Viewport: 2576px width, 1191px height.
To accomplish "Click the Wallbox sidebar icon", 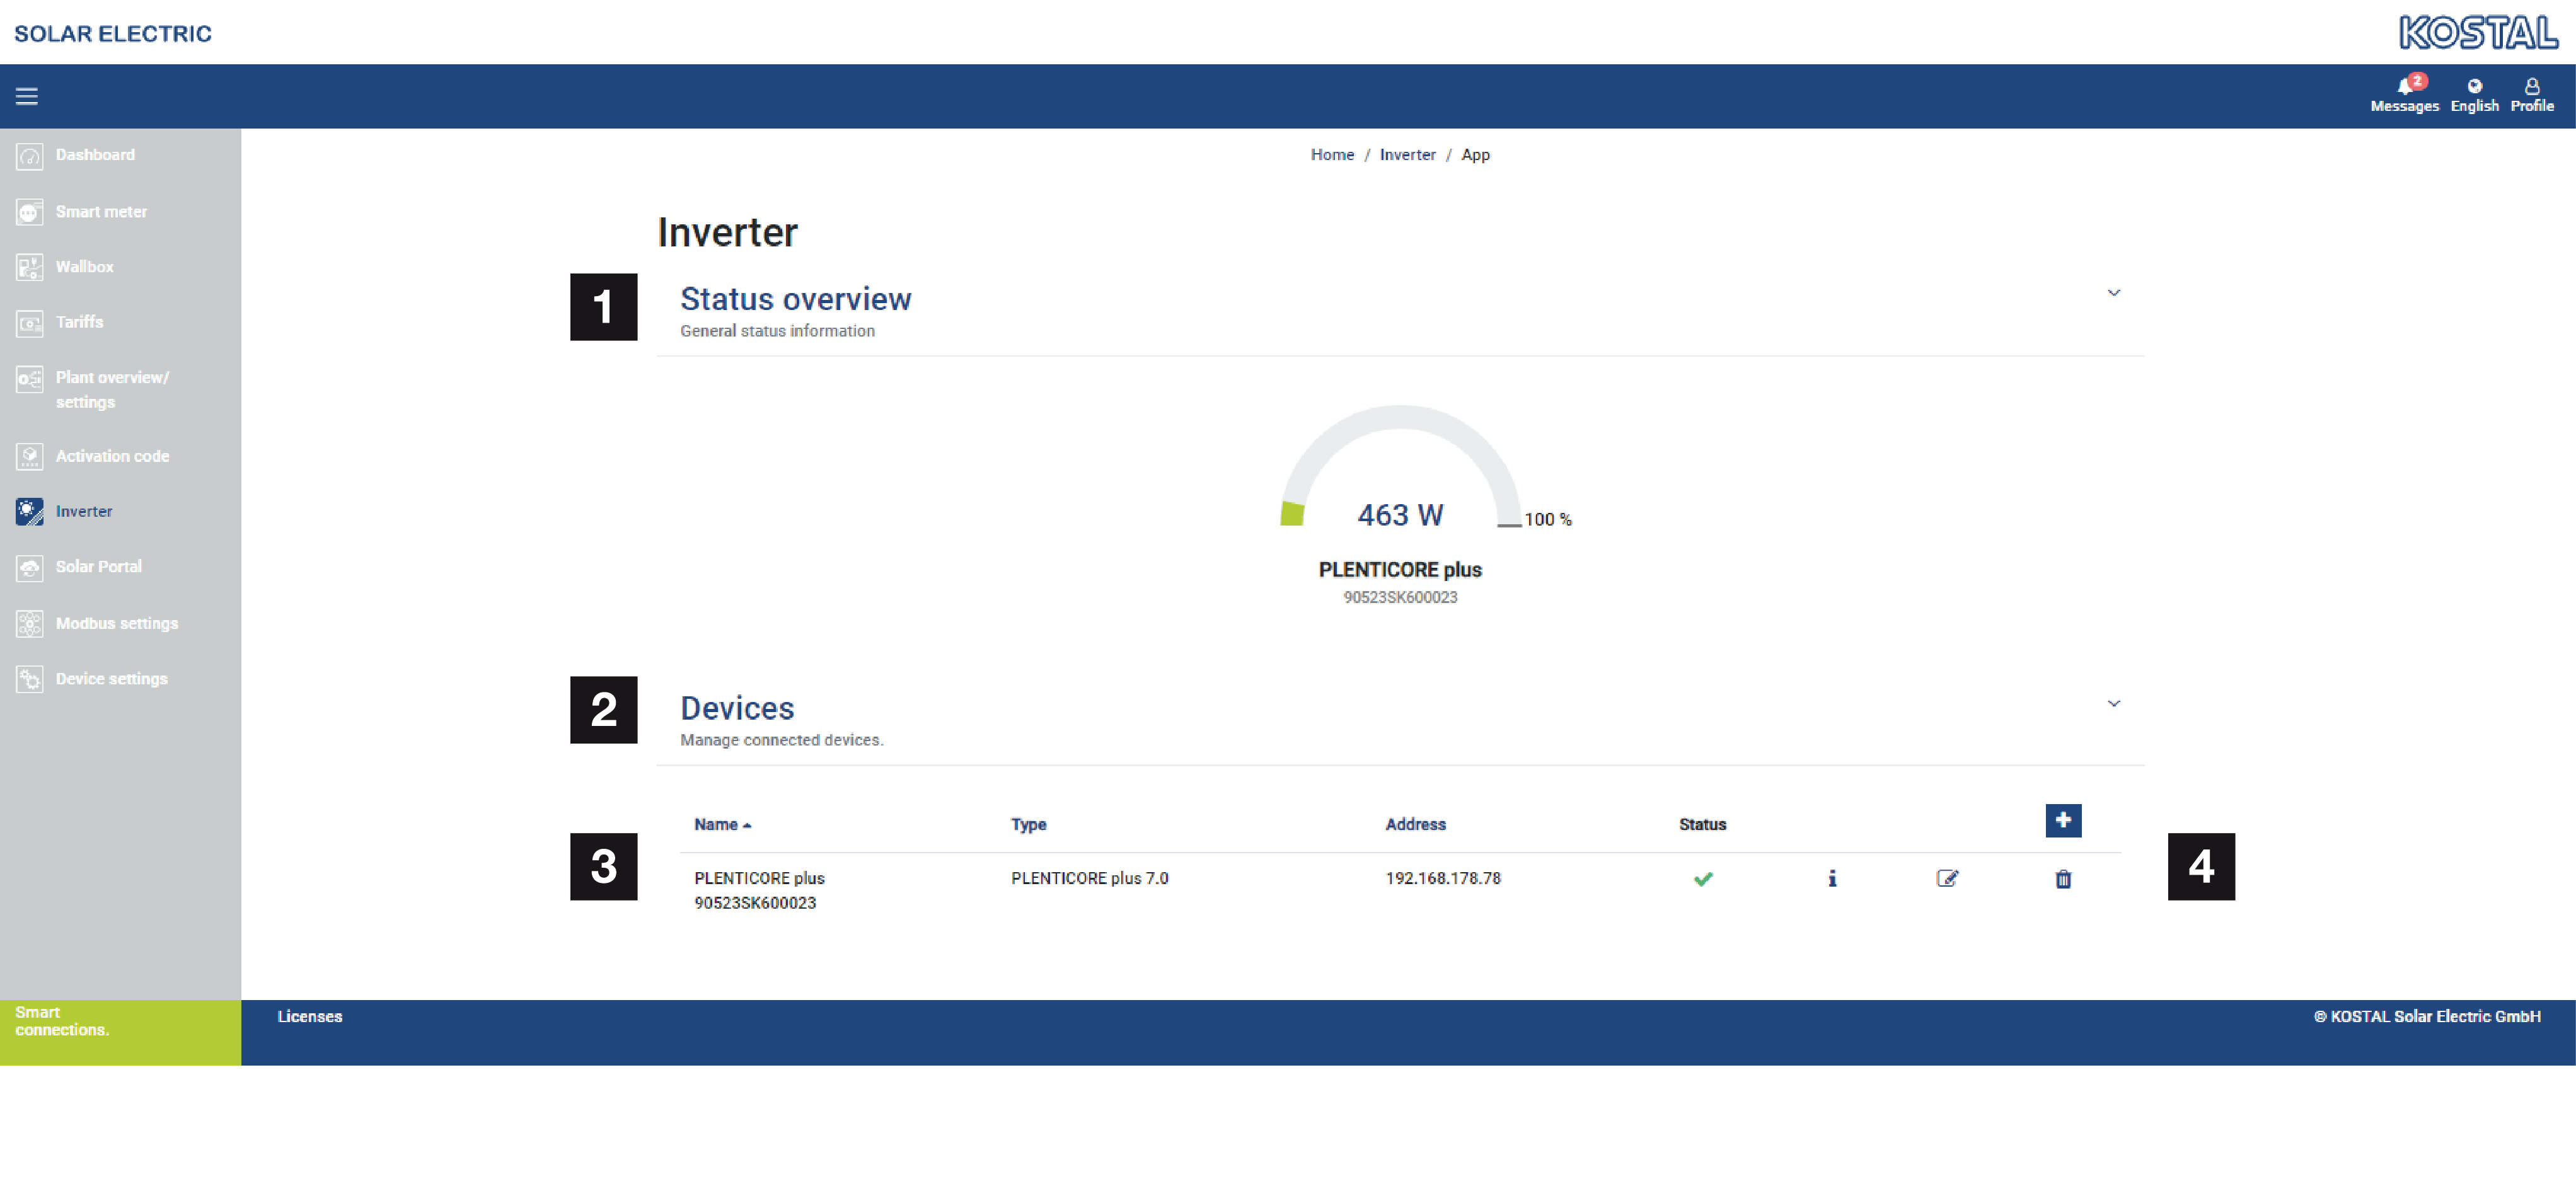I will pyautogui.click(x=30, y=267).
